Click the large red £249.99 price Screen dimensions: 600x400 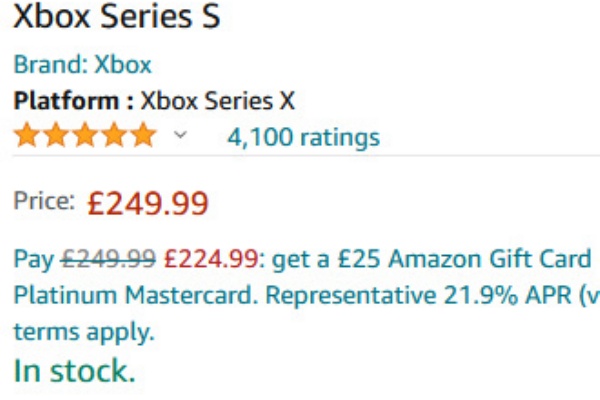point(148,204)
